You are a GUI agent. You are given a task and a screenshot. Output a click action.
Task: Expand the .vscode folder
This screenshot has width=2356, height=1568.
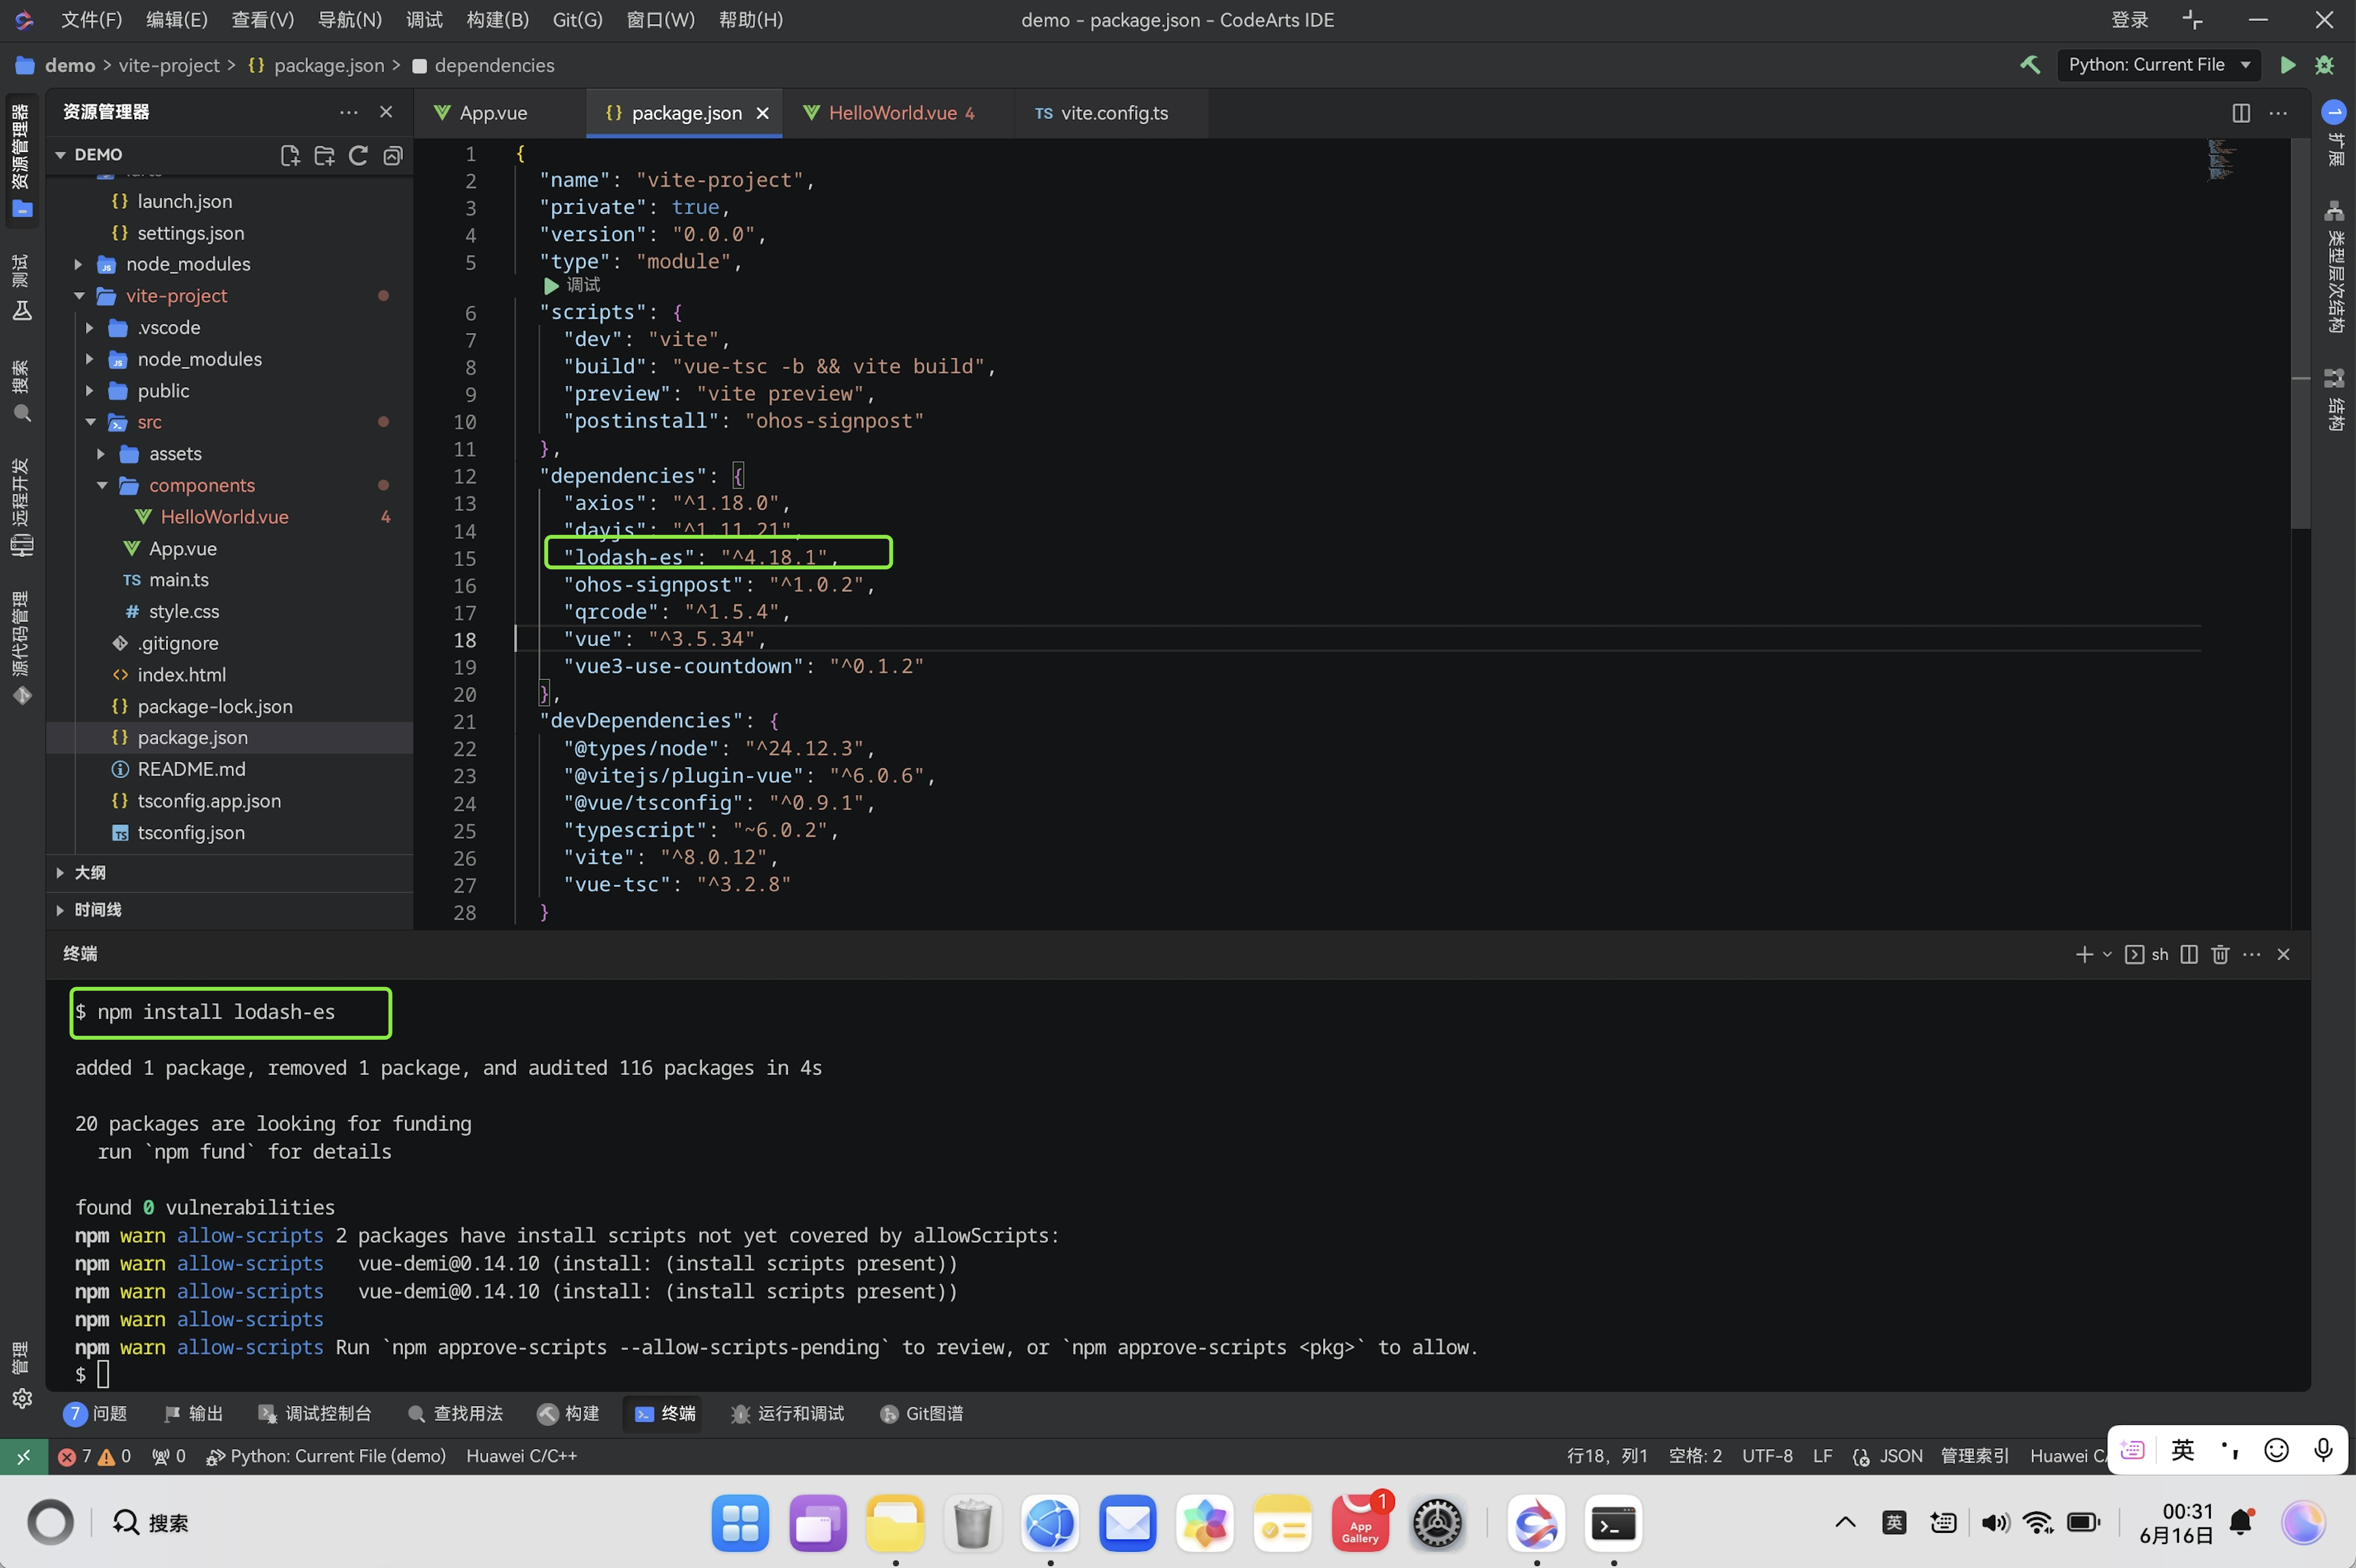click(x=89, y=328)
